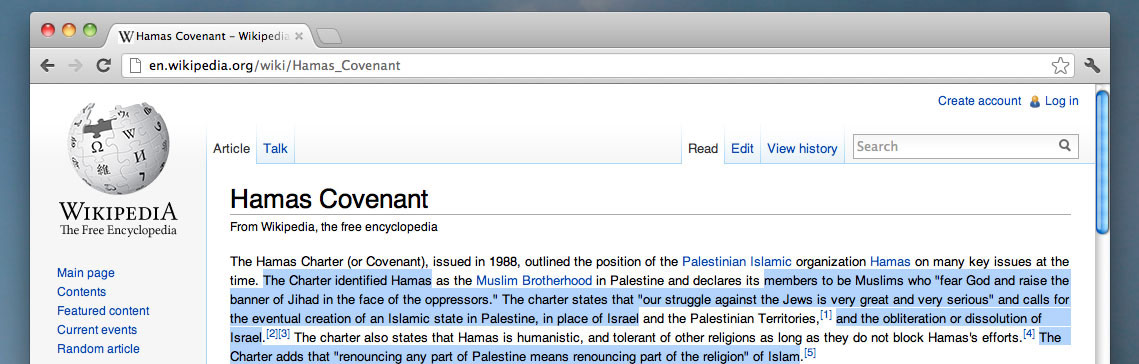1139x364 pixels.
Task: Click the forward navigation arrow
Action: [x=75, y=65]
